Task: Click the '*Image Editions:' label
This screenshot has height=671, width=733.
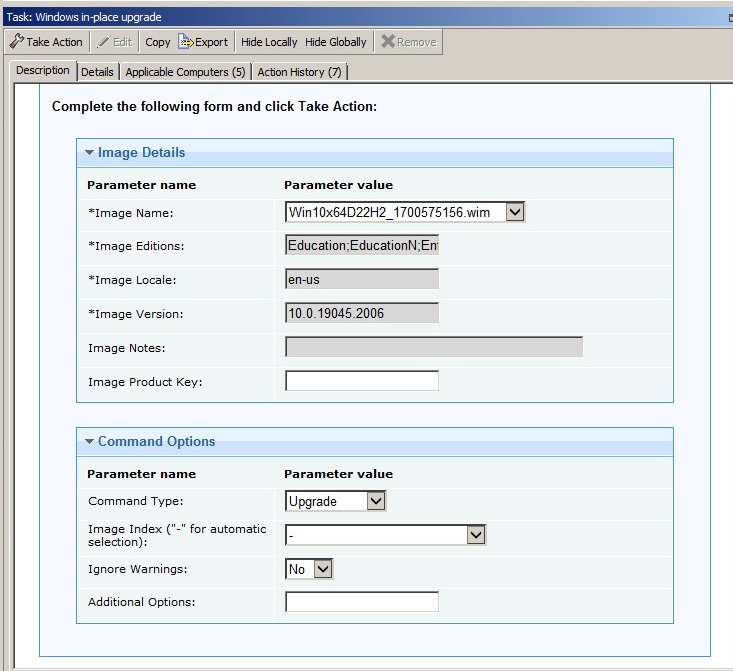Action: coord(136,246)
